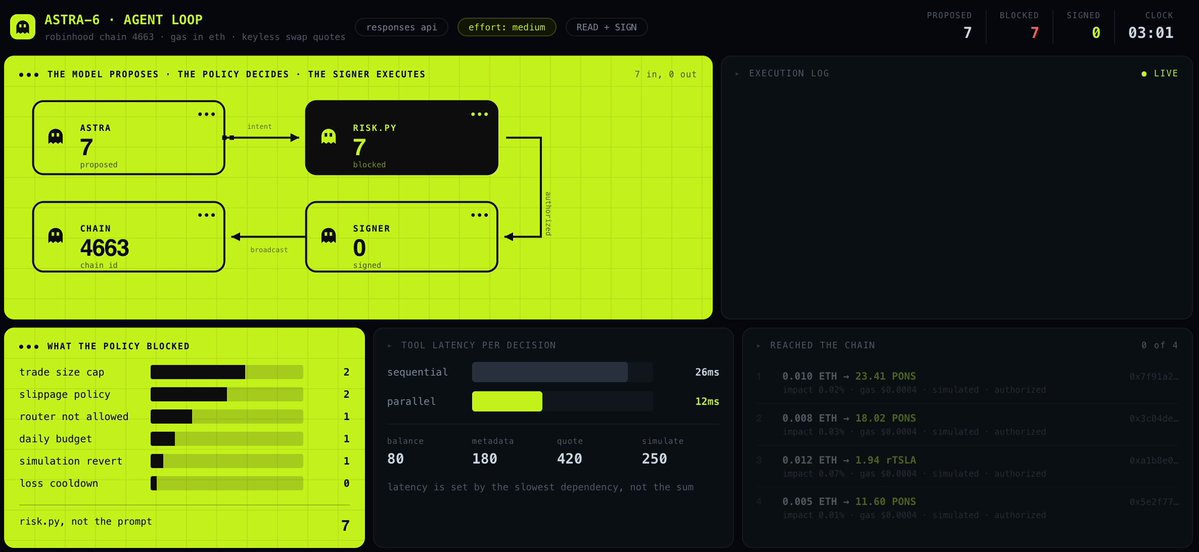Collapse the Tool Latency Per Decision arrow
Viewport: 1199px width, 552px height.
(389, 346)
